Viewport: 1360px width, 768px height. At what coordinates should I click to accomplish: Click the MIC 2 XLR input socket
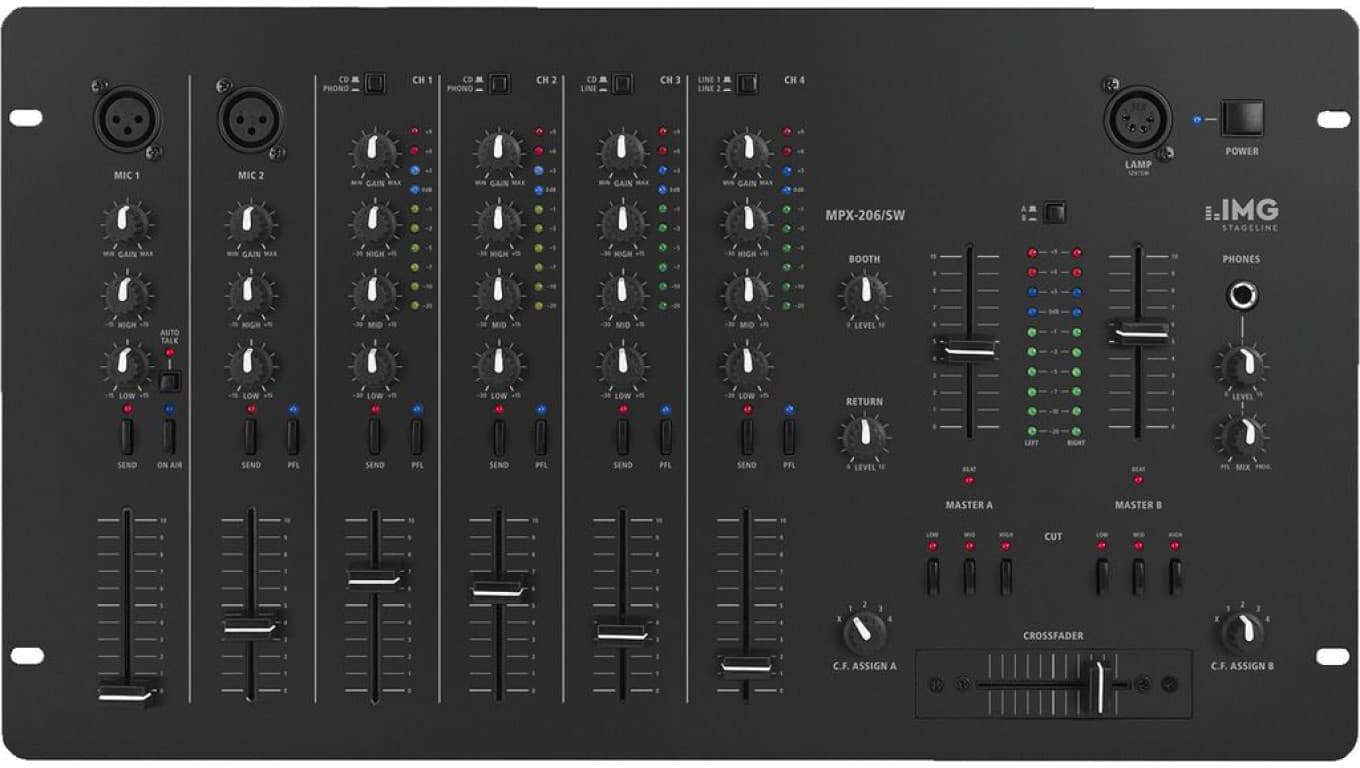click(251, 119)
